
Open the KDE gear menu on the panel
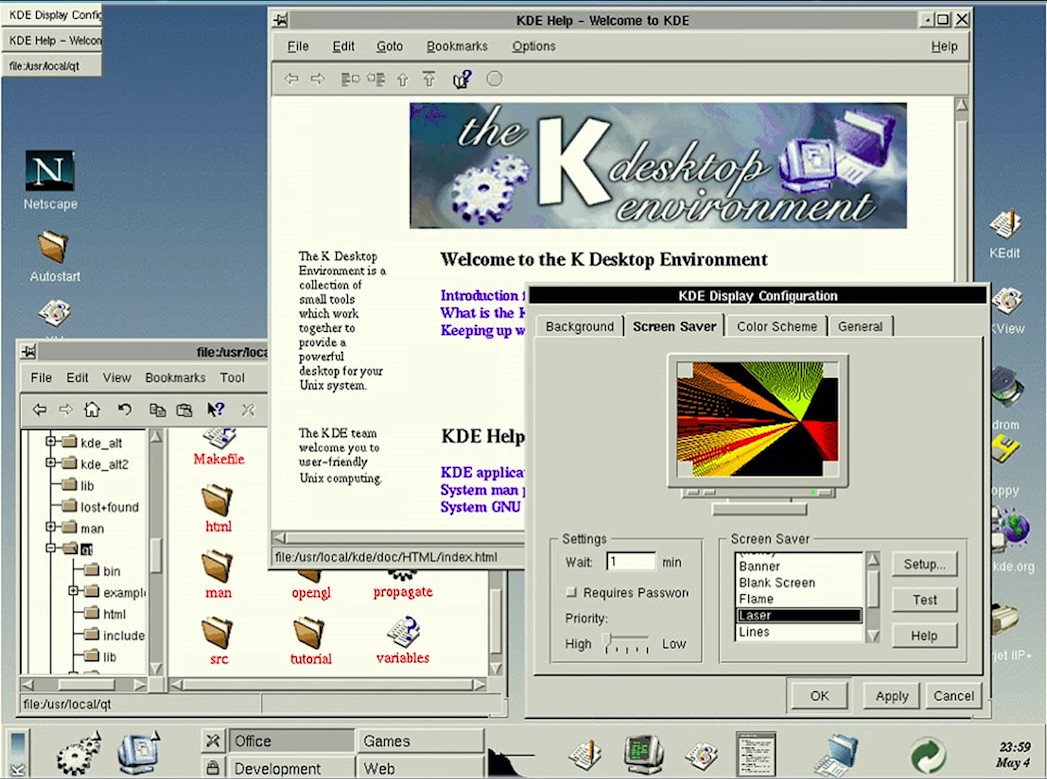[x=78, y=752]
